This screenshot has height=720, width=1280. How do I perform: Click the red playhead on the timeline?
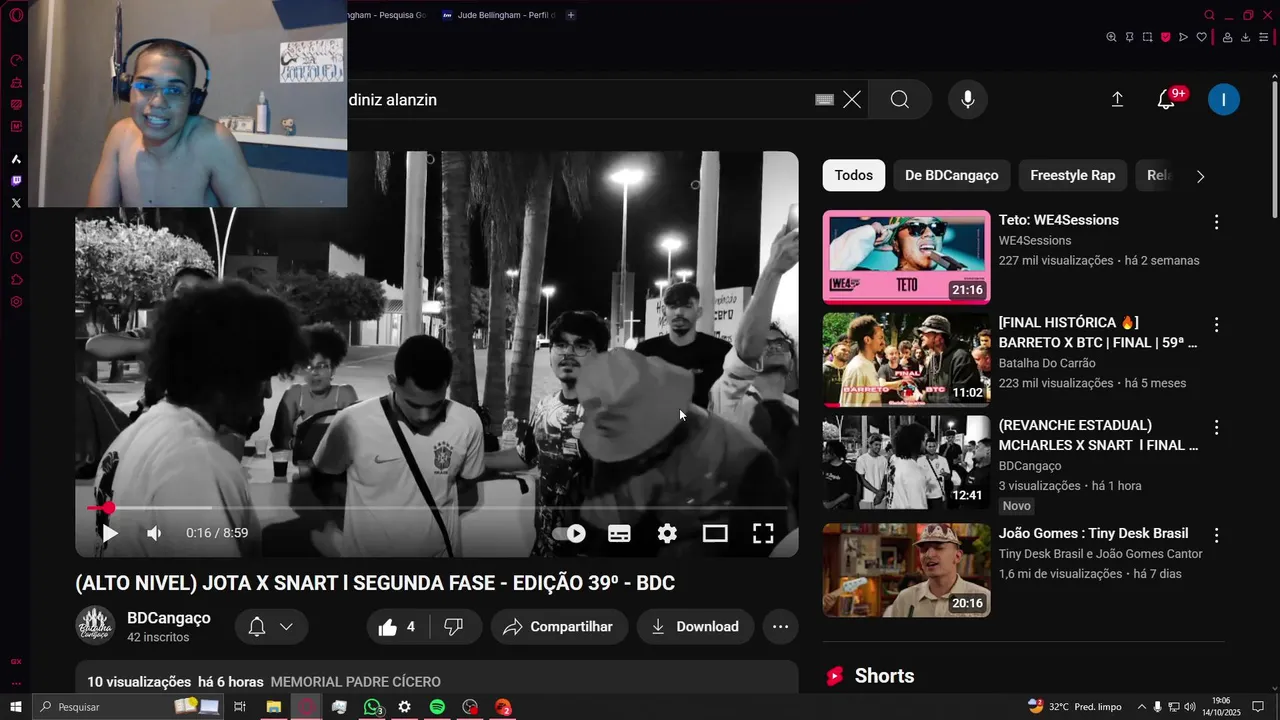108,508
